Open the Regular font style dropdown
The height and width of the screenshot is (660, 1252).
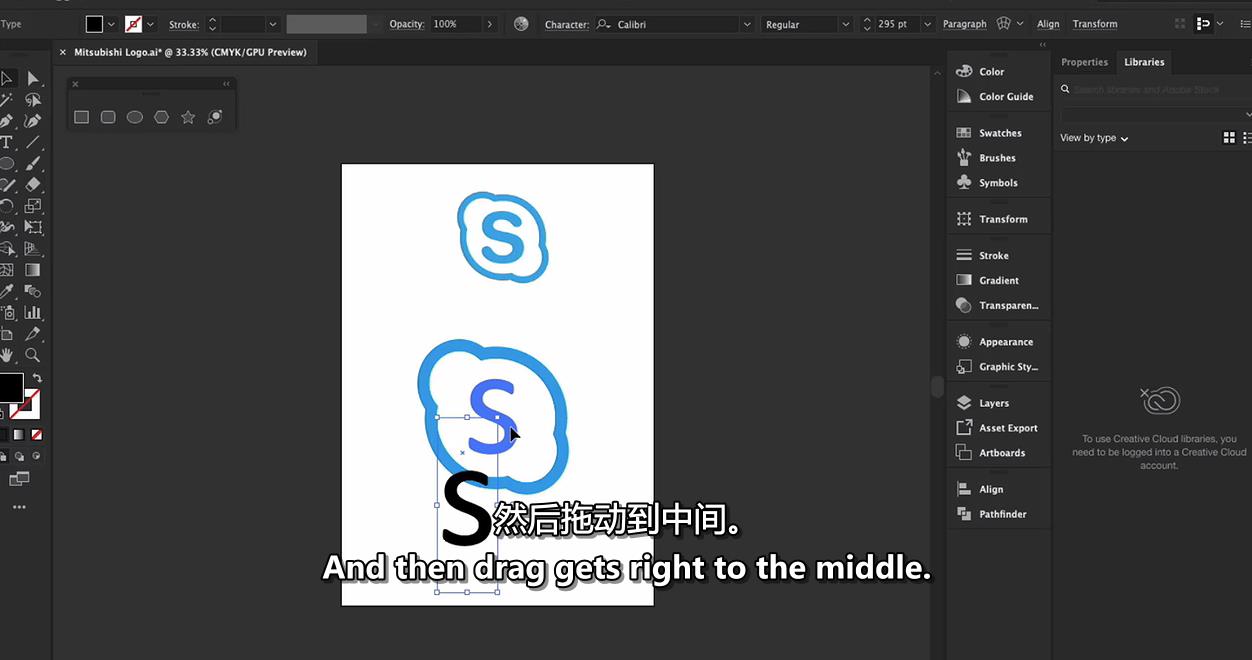(x=845, y=24)
